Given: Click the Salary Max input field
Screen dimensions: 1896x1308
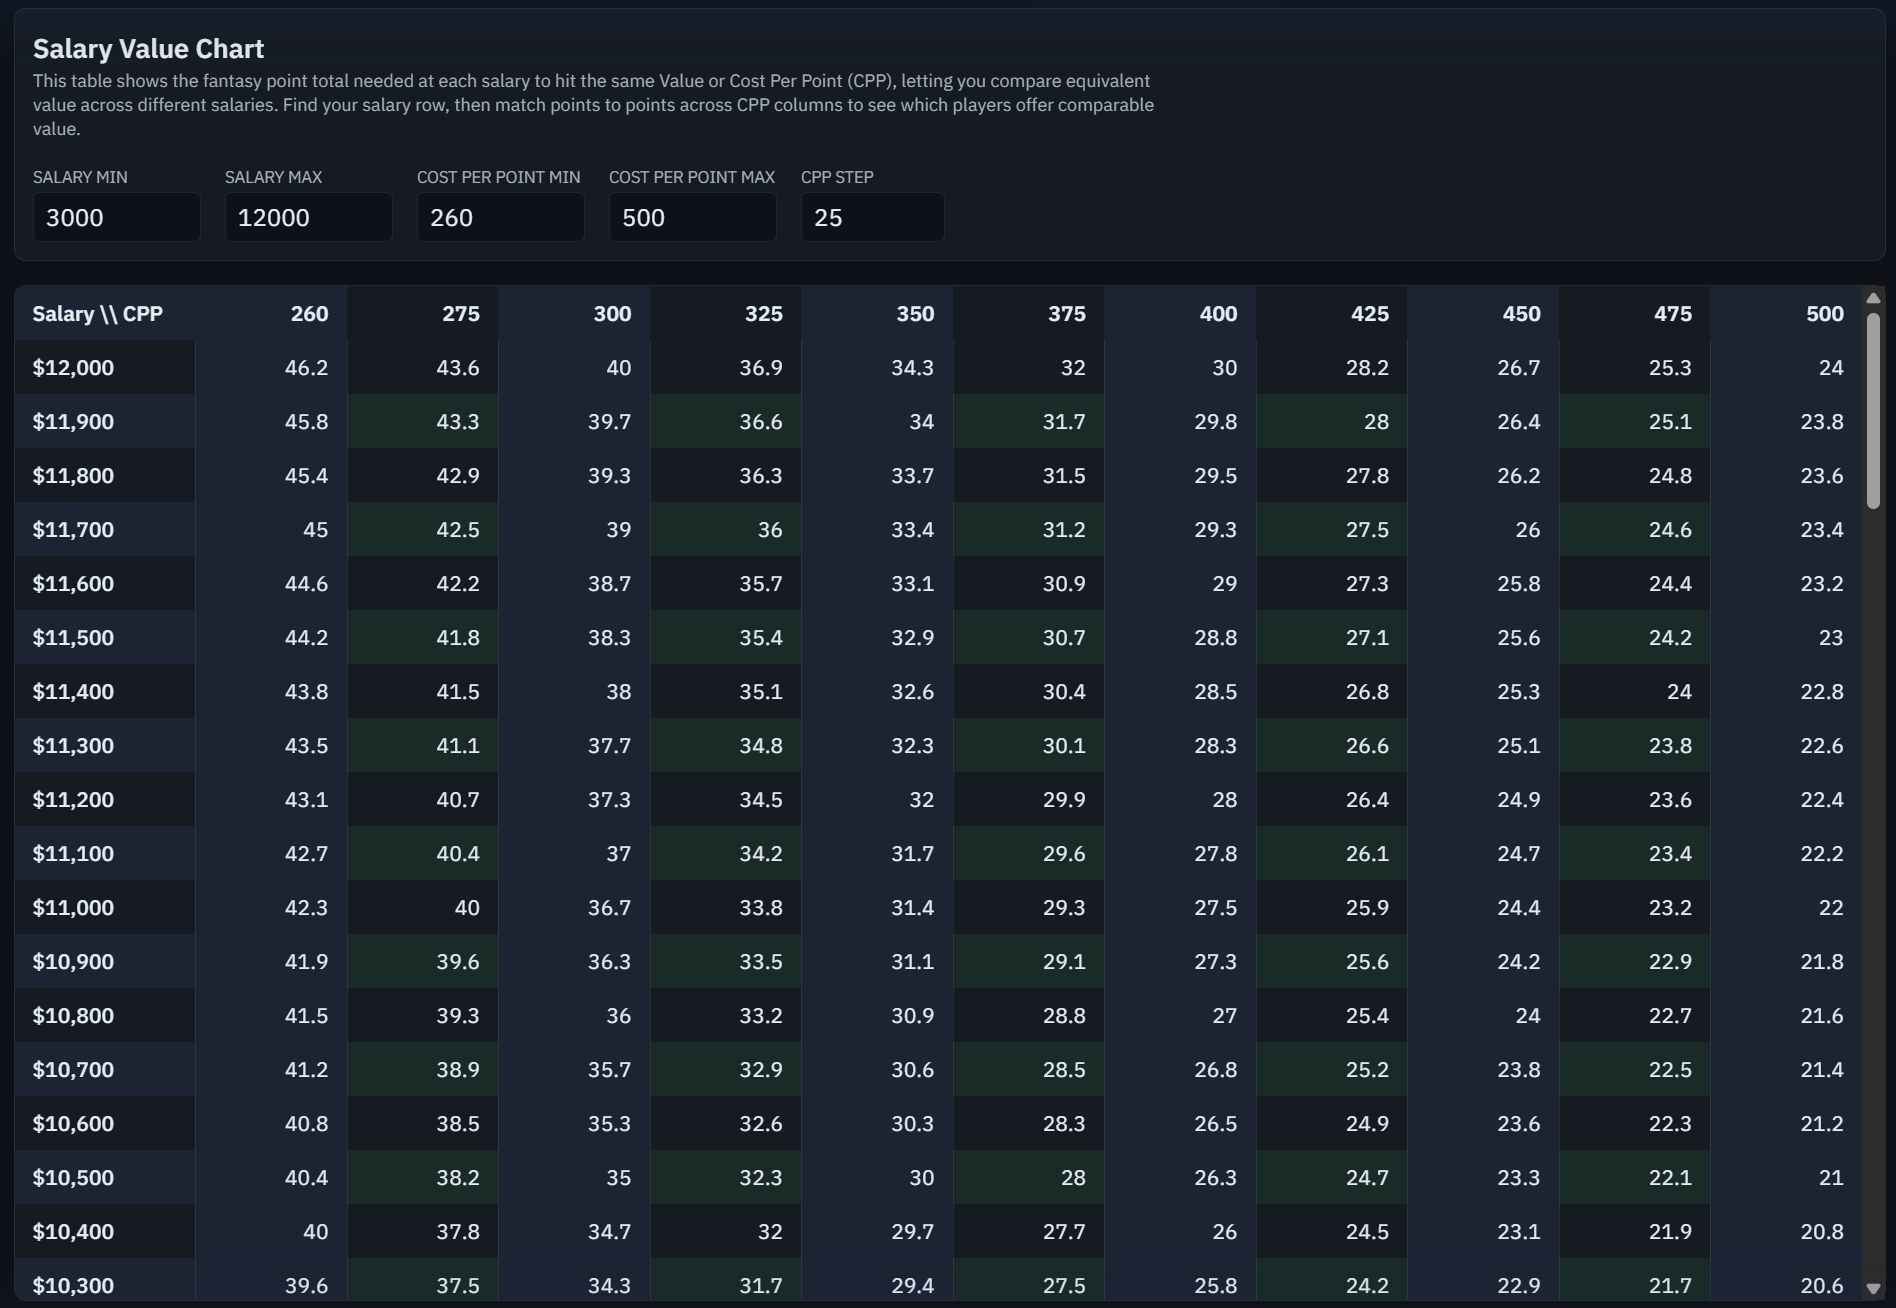Looking at the screenshot, I should (x=308, y=217).
